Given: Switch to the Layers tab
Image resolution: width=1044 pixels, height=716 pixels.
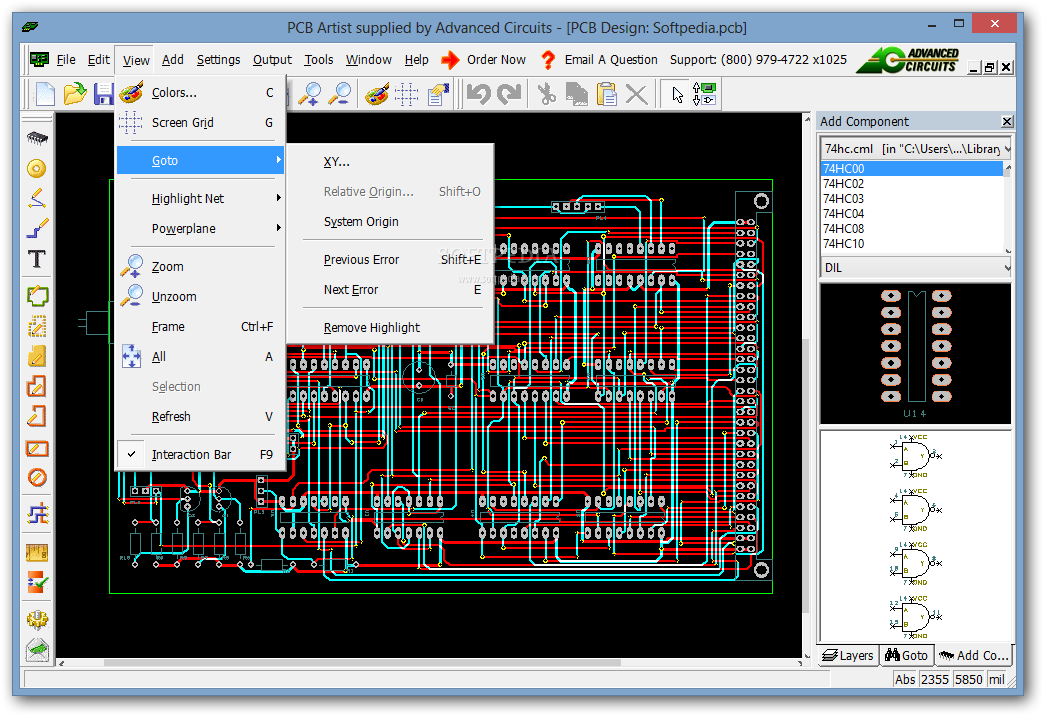Looking at the screenshot, I should [848, 655].
